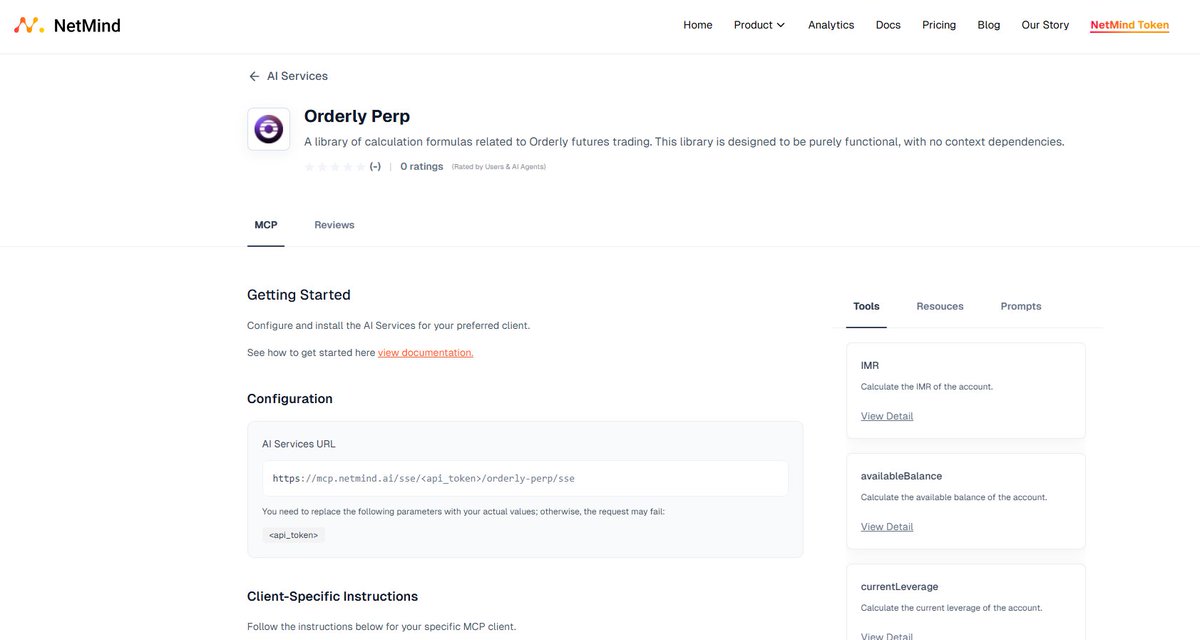Open the Our Story page

pos(1045,25)
